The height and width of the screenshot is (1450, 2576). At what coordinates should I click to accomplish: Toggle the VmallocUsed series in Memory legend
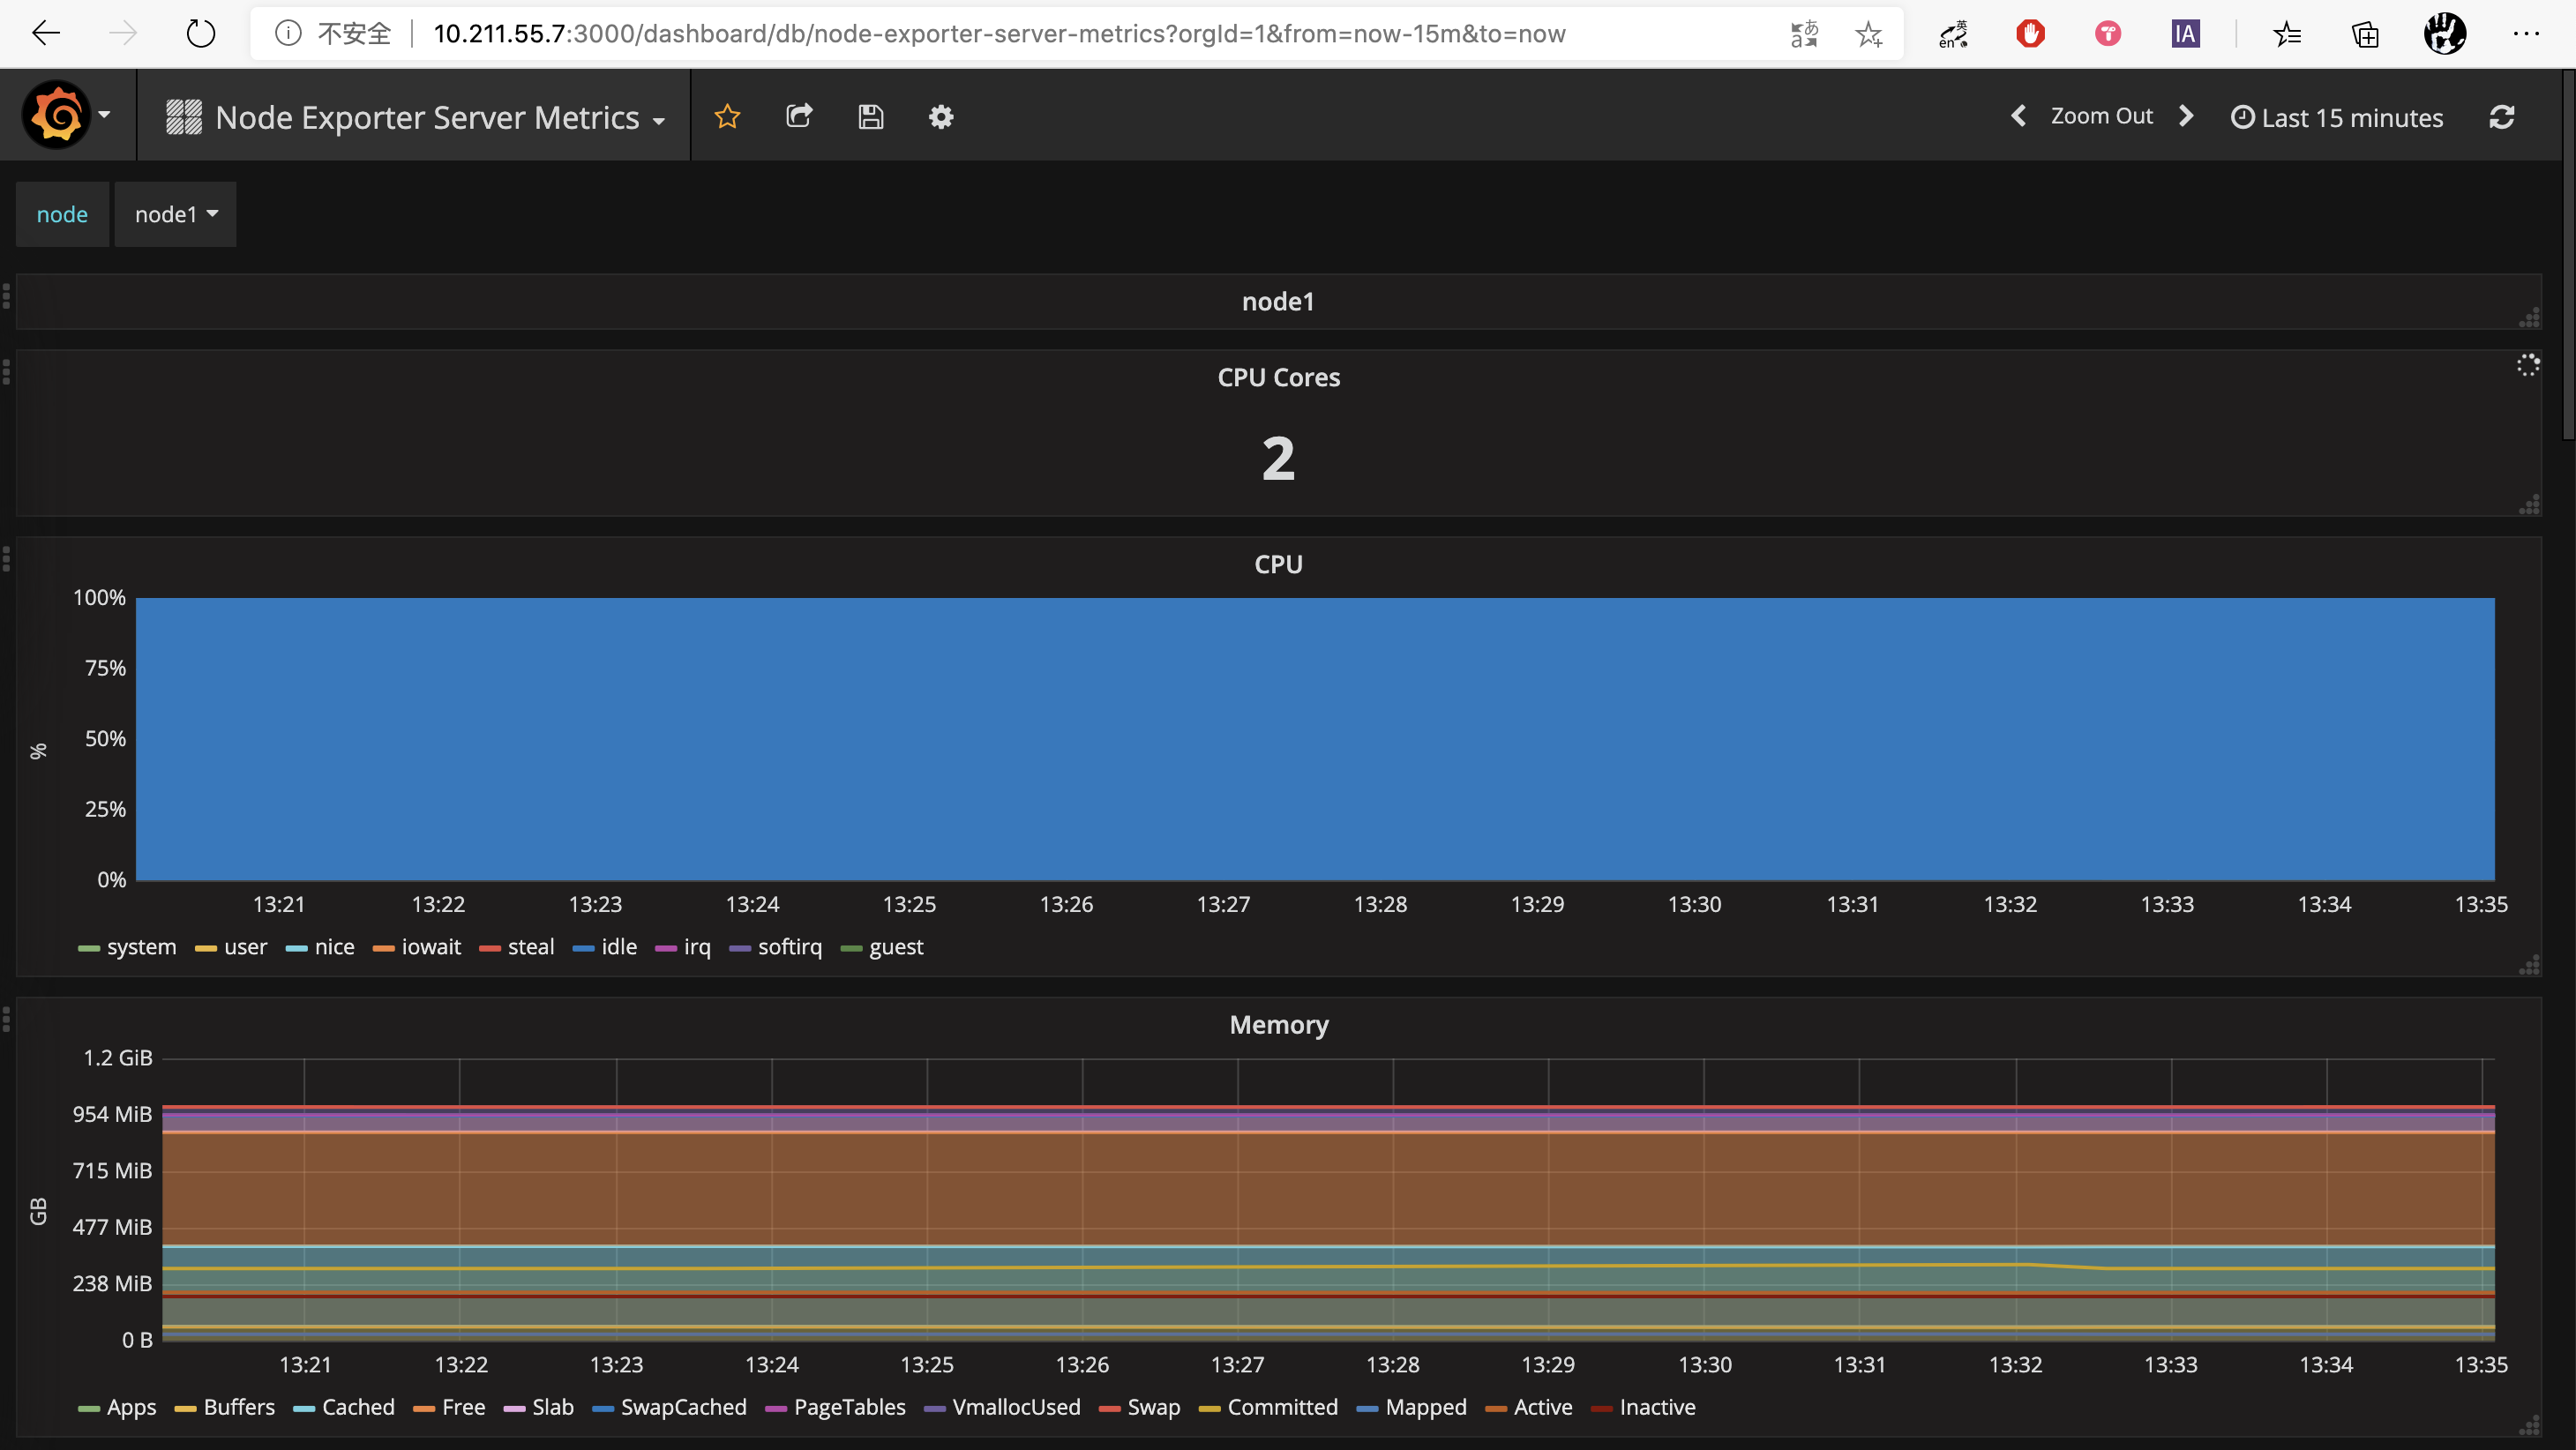[x=1016, y=1407]
